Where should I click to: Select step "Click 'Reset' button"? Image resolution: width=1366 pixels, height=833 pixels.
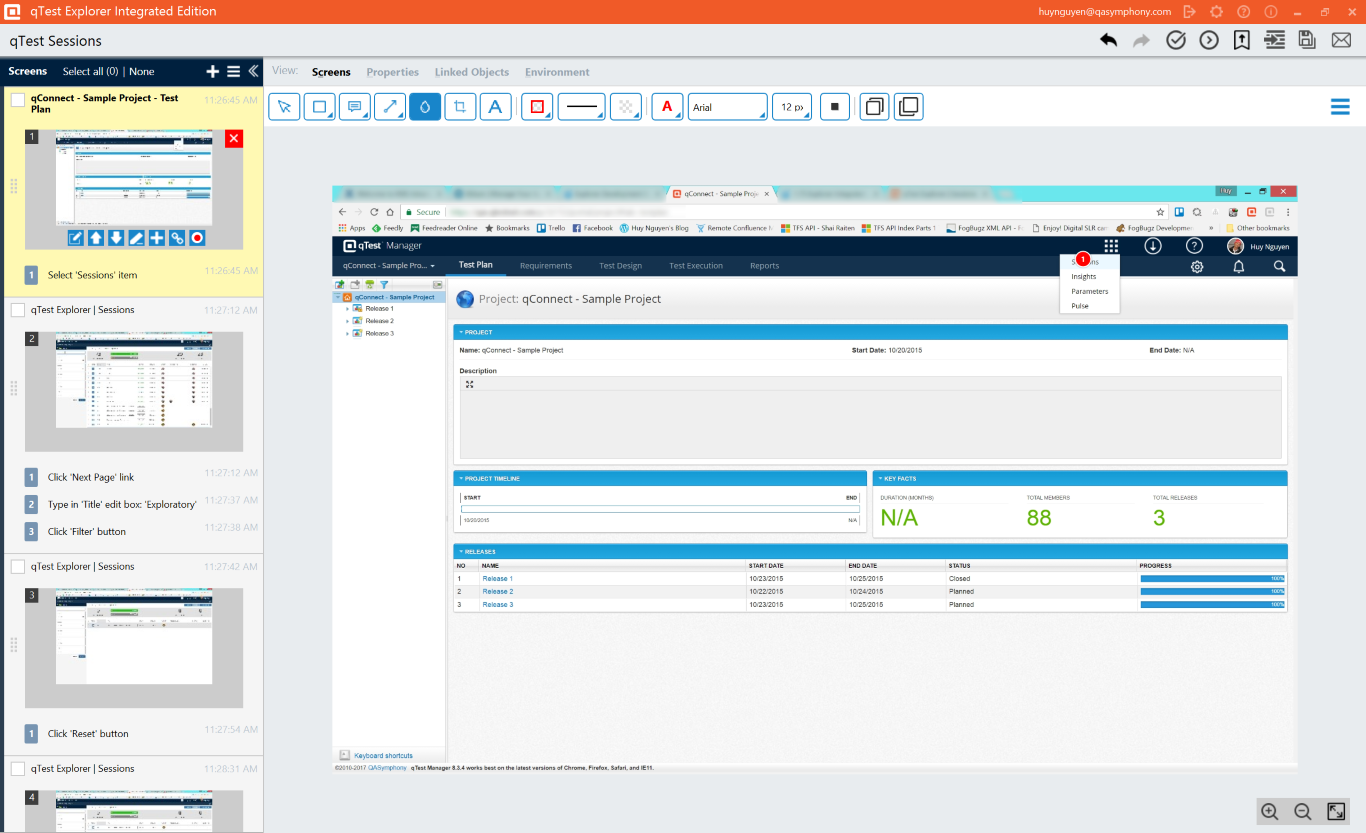[x=88, y=733]
